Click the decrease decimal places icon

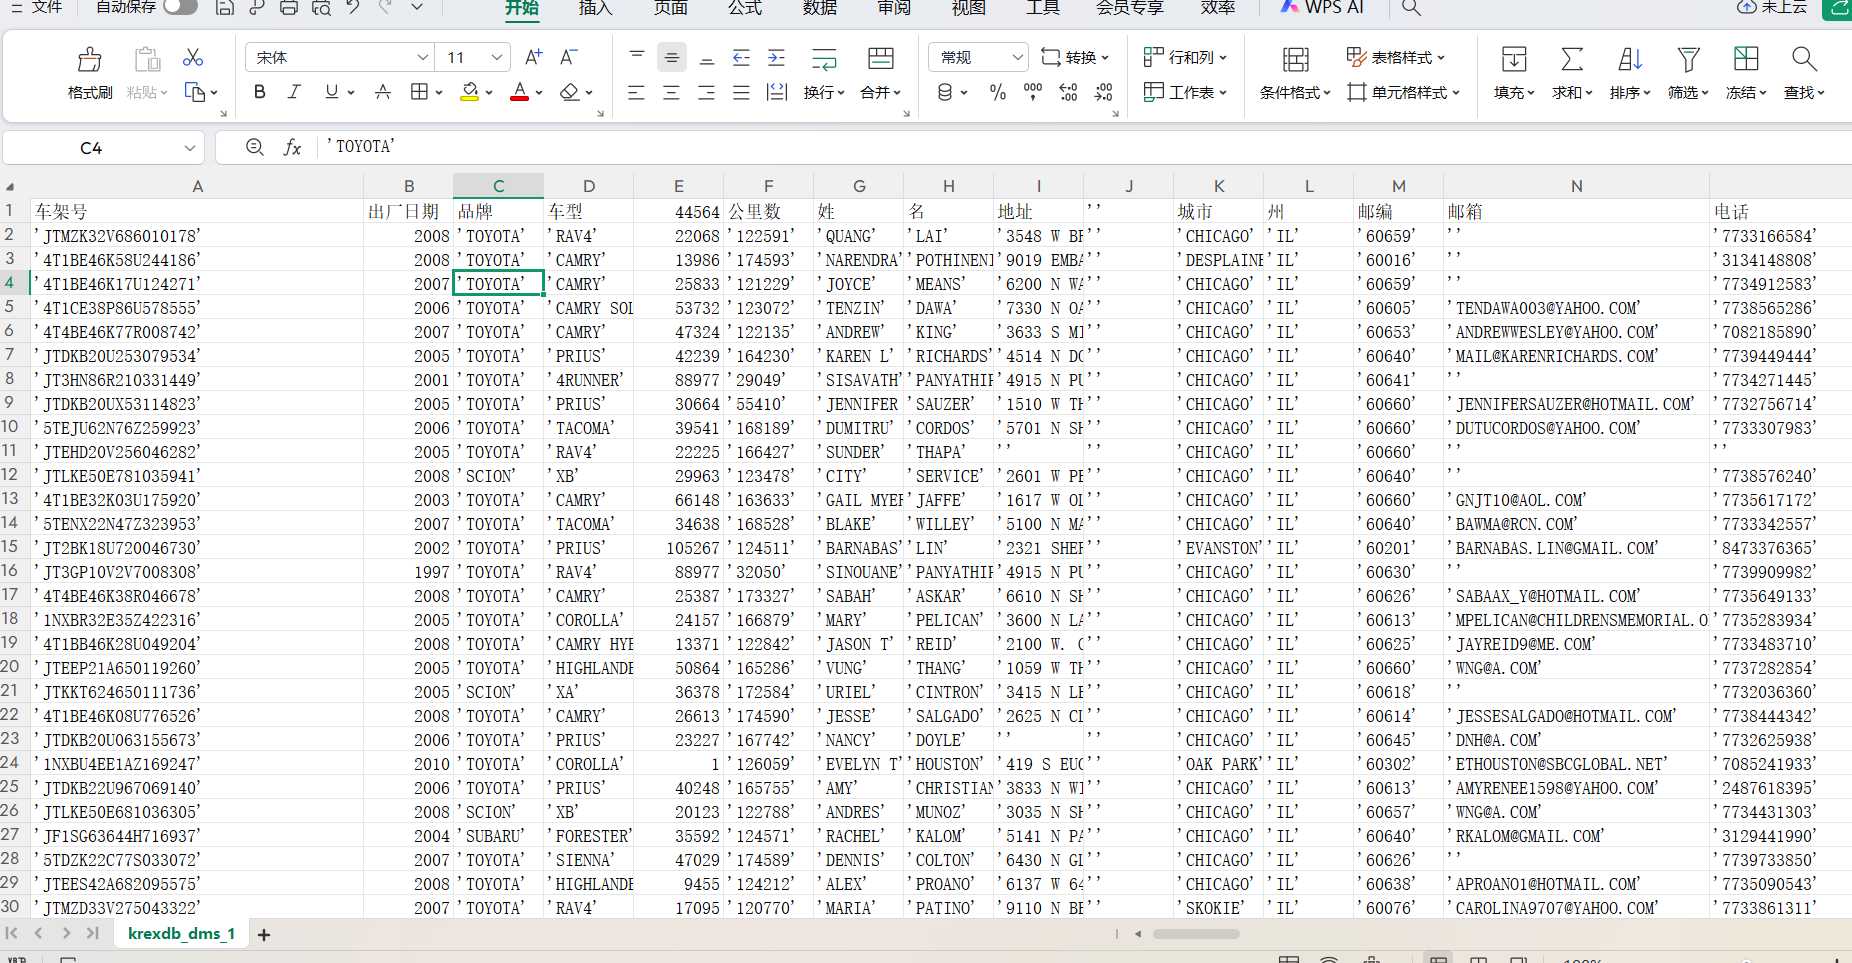1104,92
